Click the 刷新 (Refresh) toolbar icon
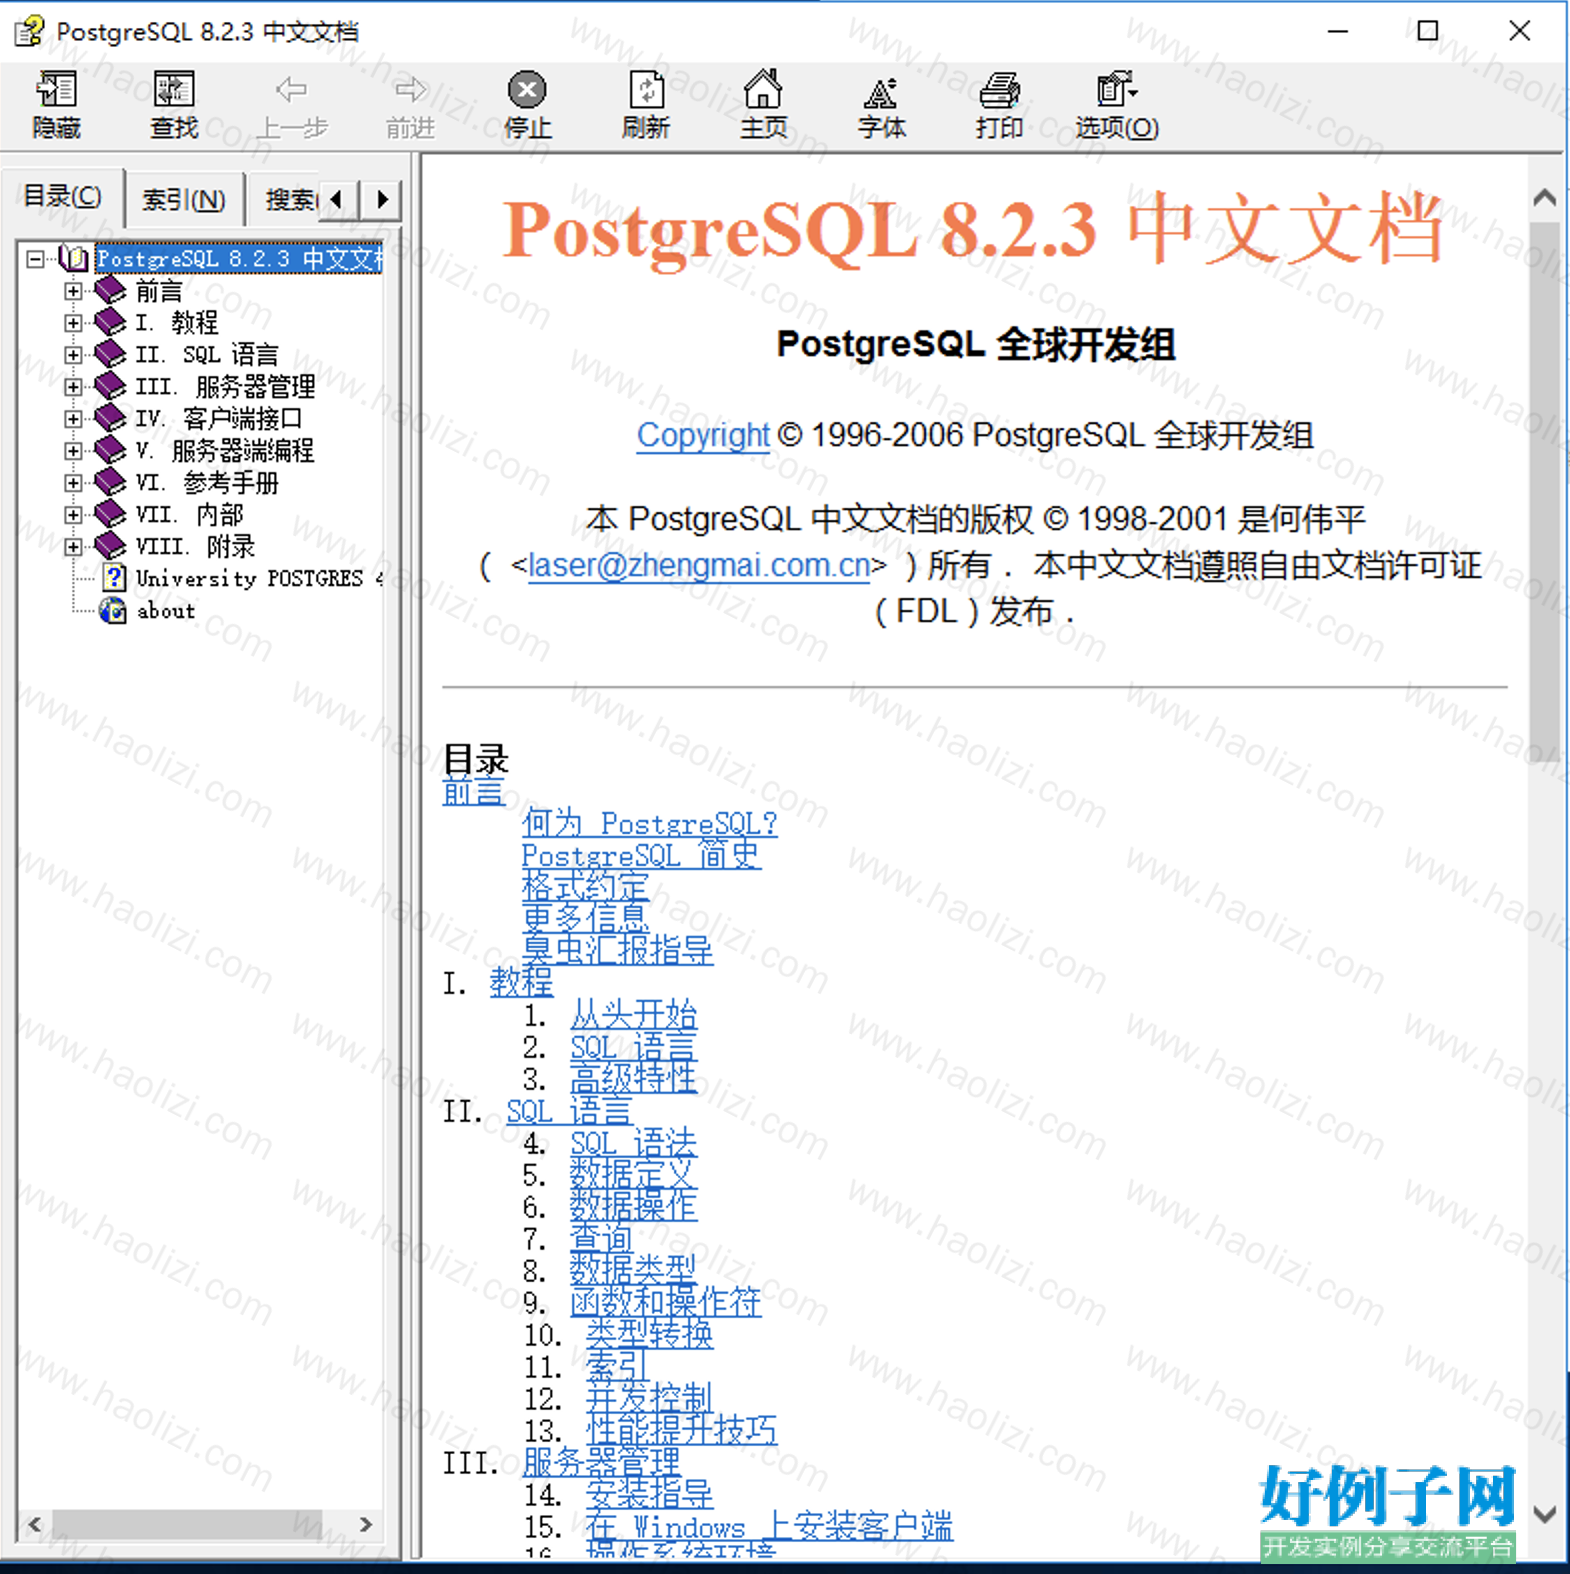Screen dimensions: 1570x1574 click(646, 89)
